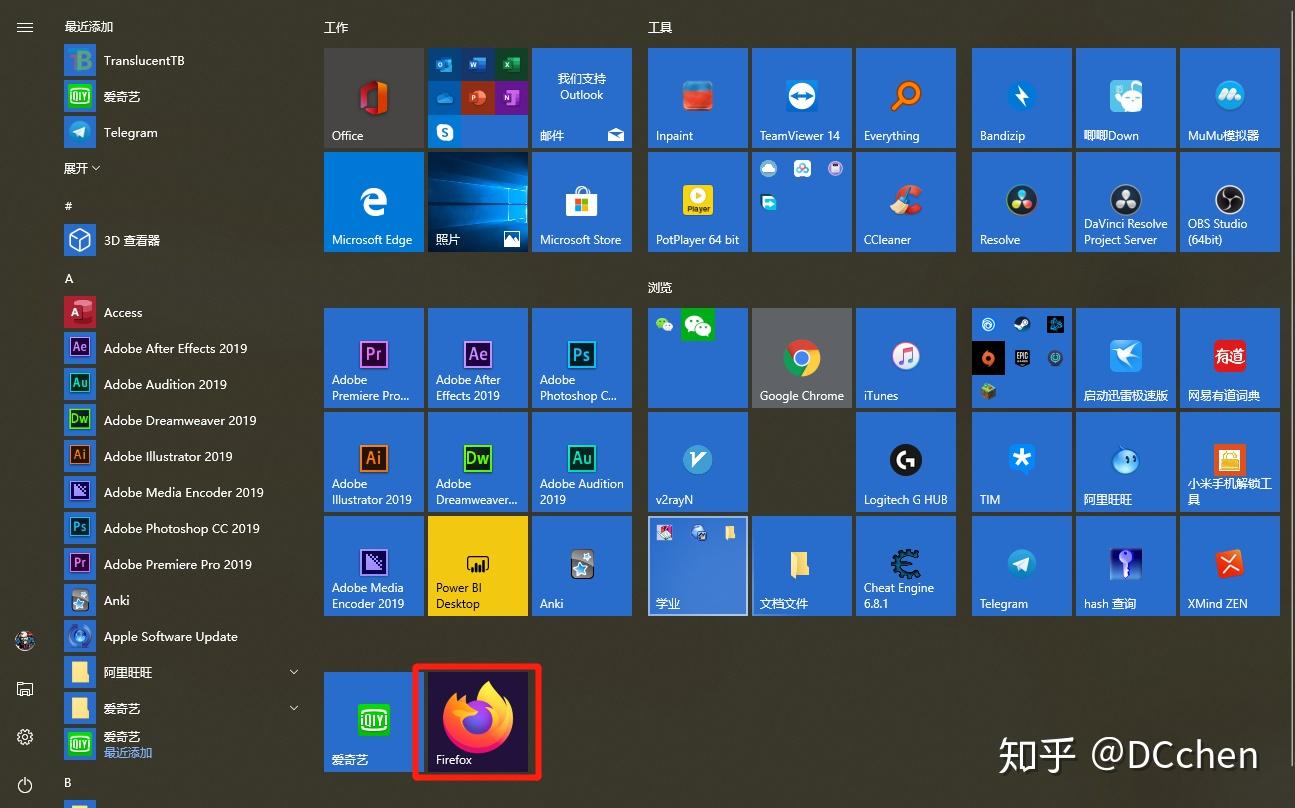
Task: Open the Documents sidebar icon
Action: [x=25, y=689]
